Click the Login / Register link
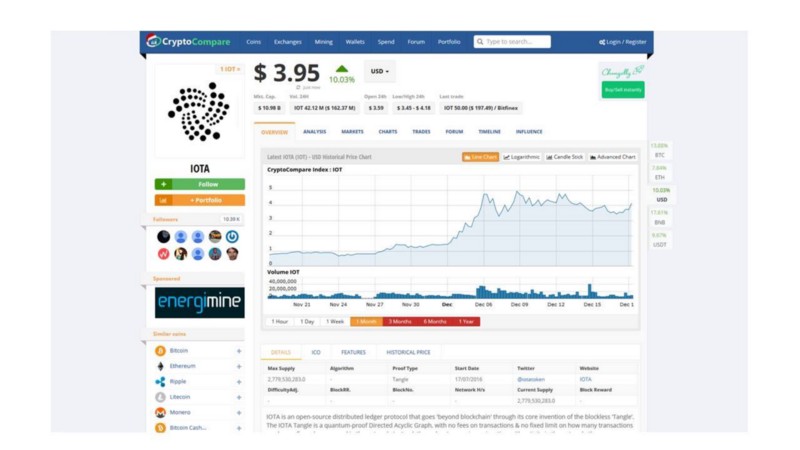The image size is (800, 450). (623, 42)
